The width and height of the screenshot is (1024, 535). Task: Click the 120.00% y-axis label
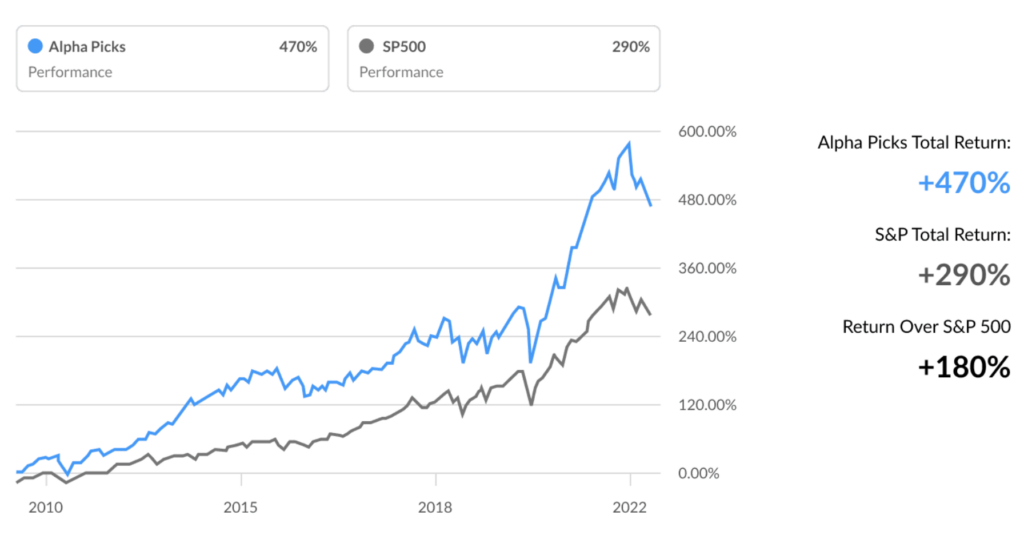click(x=707, y=405)
